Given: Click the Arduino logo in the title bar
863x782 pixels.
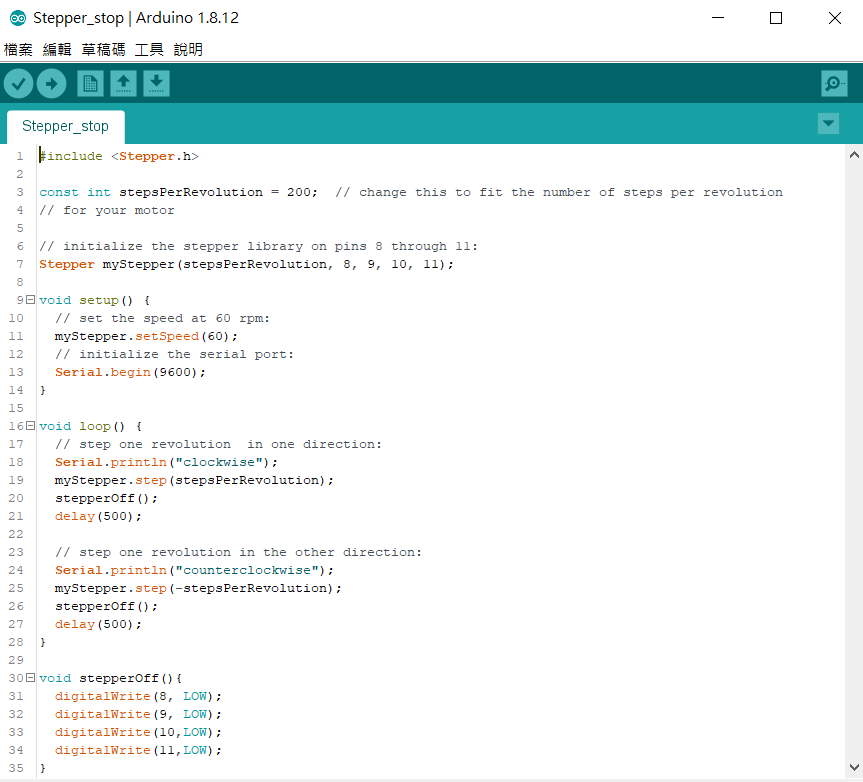Looking at the screenshot, I should [17, 18].
